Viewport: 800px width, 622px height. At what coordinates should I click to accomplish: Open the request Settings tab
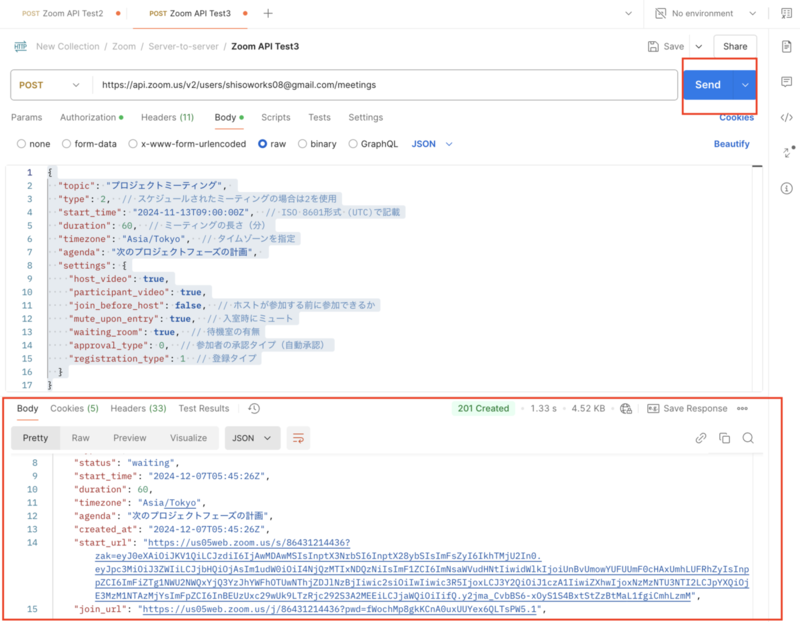pos(365,117)
